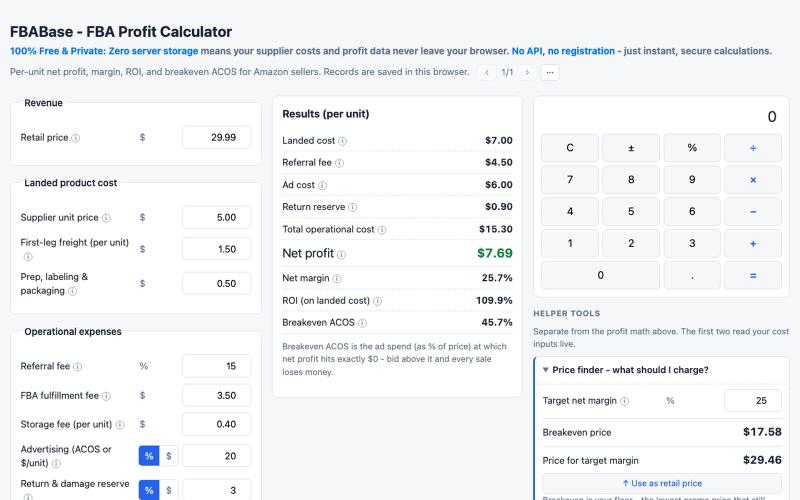Screen dimensions: 800x500
Task: Click calculator decimal point key
Action: point(692,276)
